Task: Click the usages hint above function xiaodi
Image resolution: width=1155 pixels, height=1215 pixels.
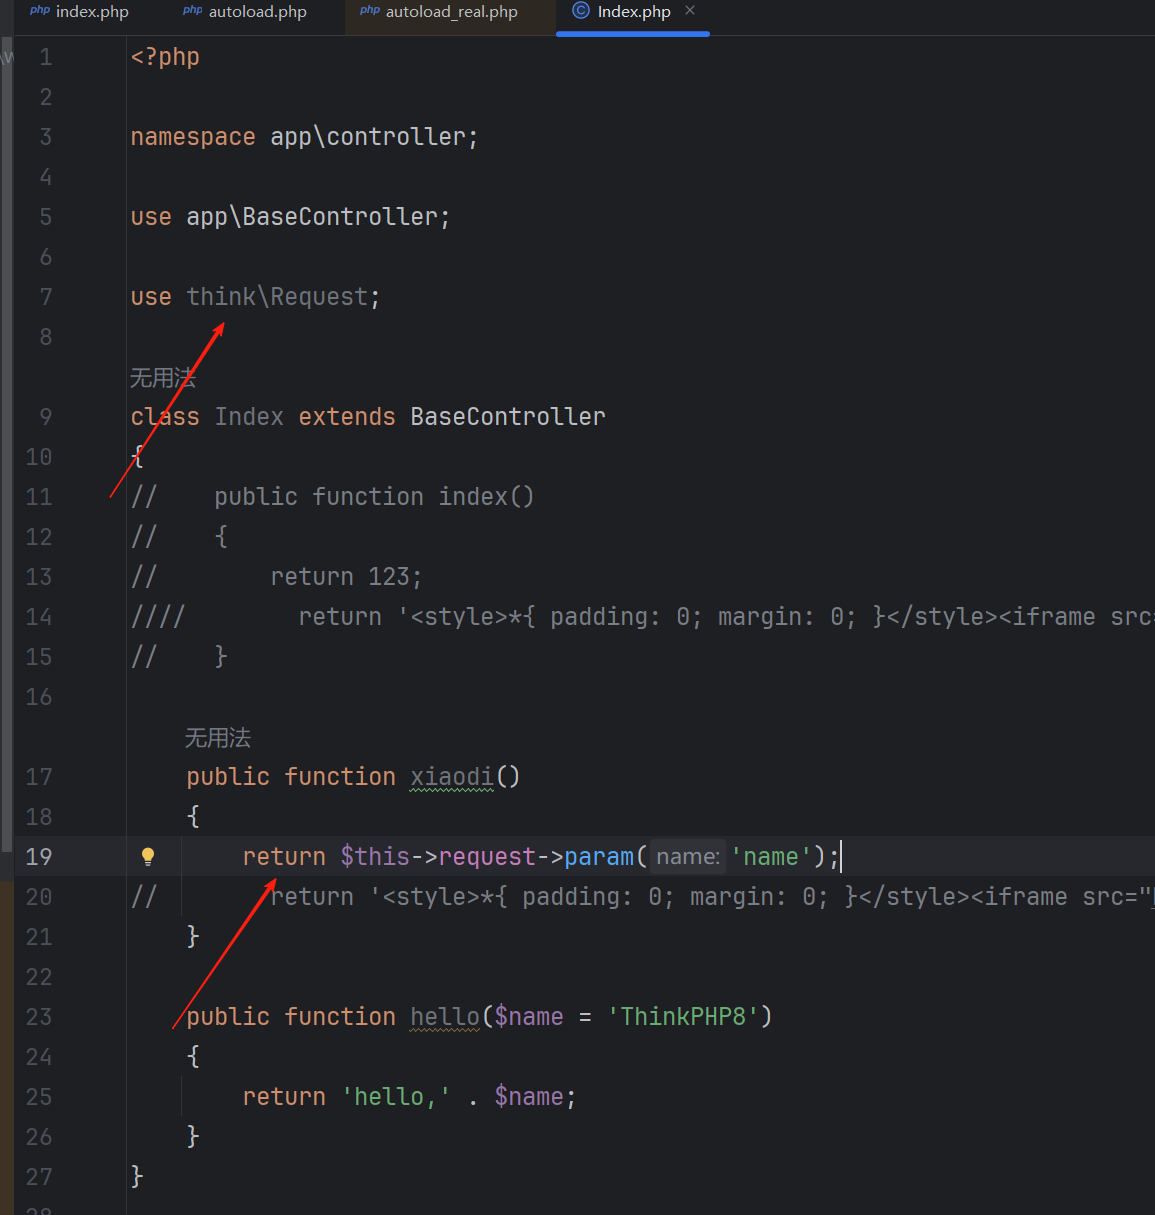Action: point(218,738)
